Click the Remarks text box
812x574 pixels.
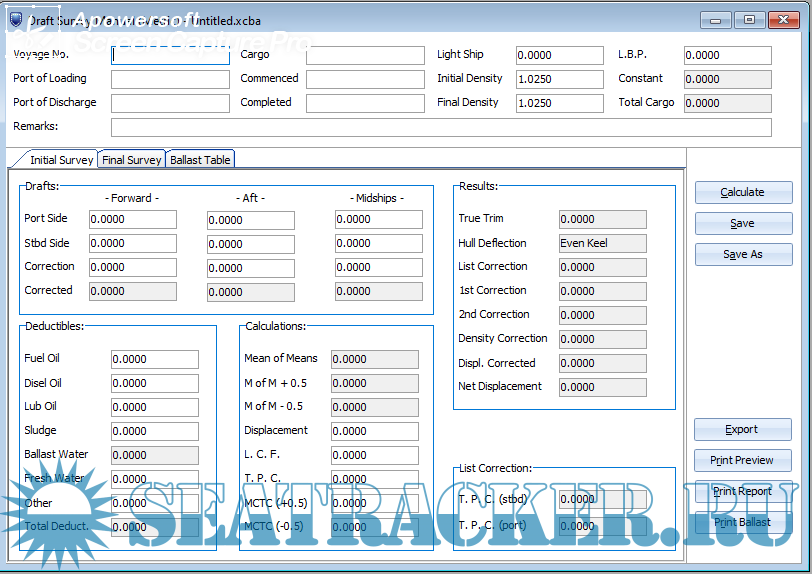click(440, 127)
